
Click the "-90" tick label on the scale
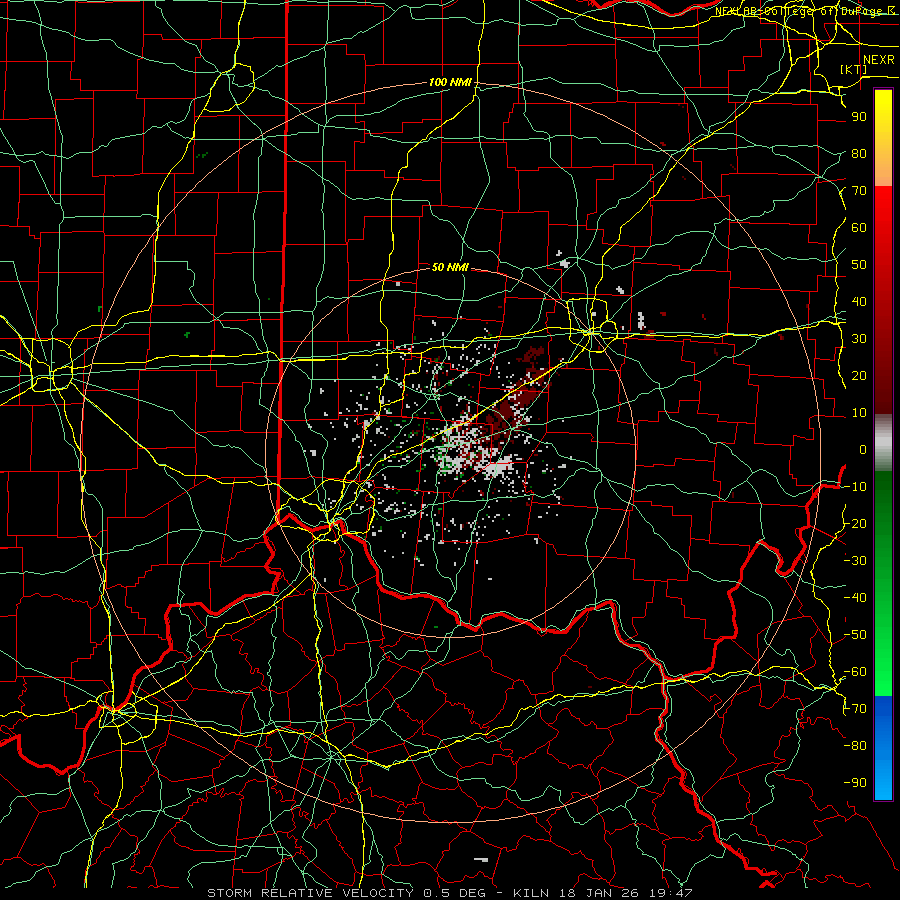pyautogui.click(x=855, y=783)
